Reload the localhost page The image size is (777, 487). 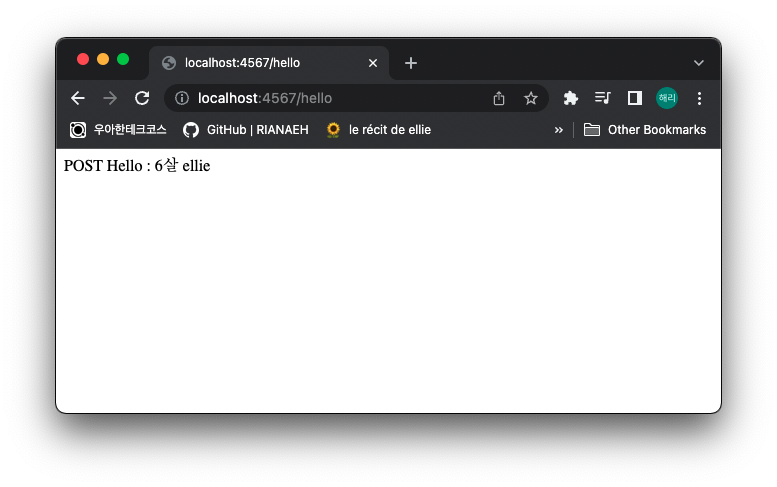click(142, 98)
